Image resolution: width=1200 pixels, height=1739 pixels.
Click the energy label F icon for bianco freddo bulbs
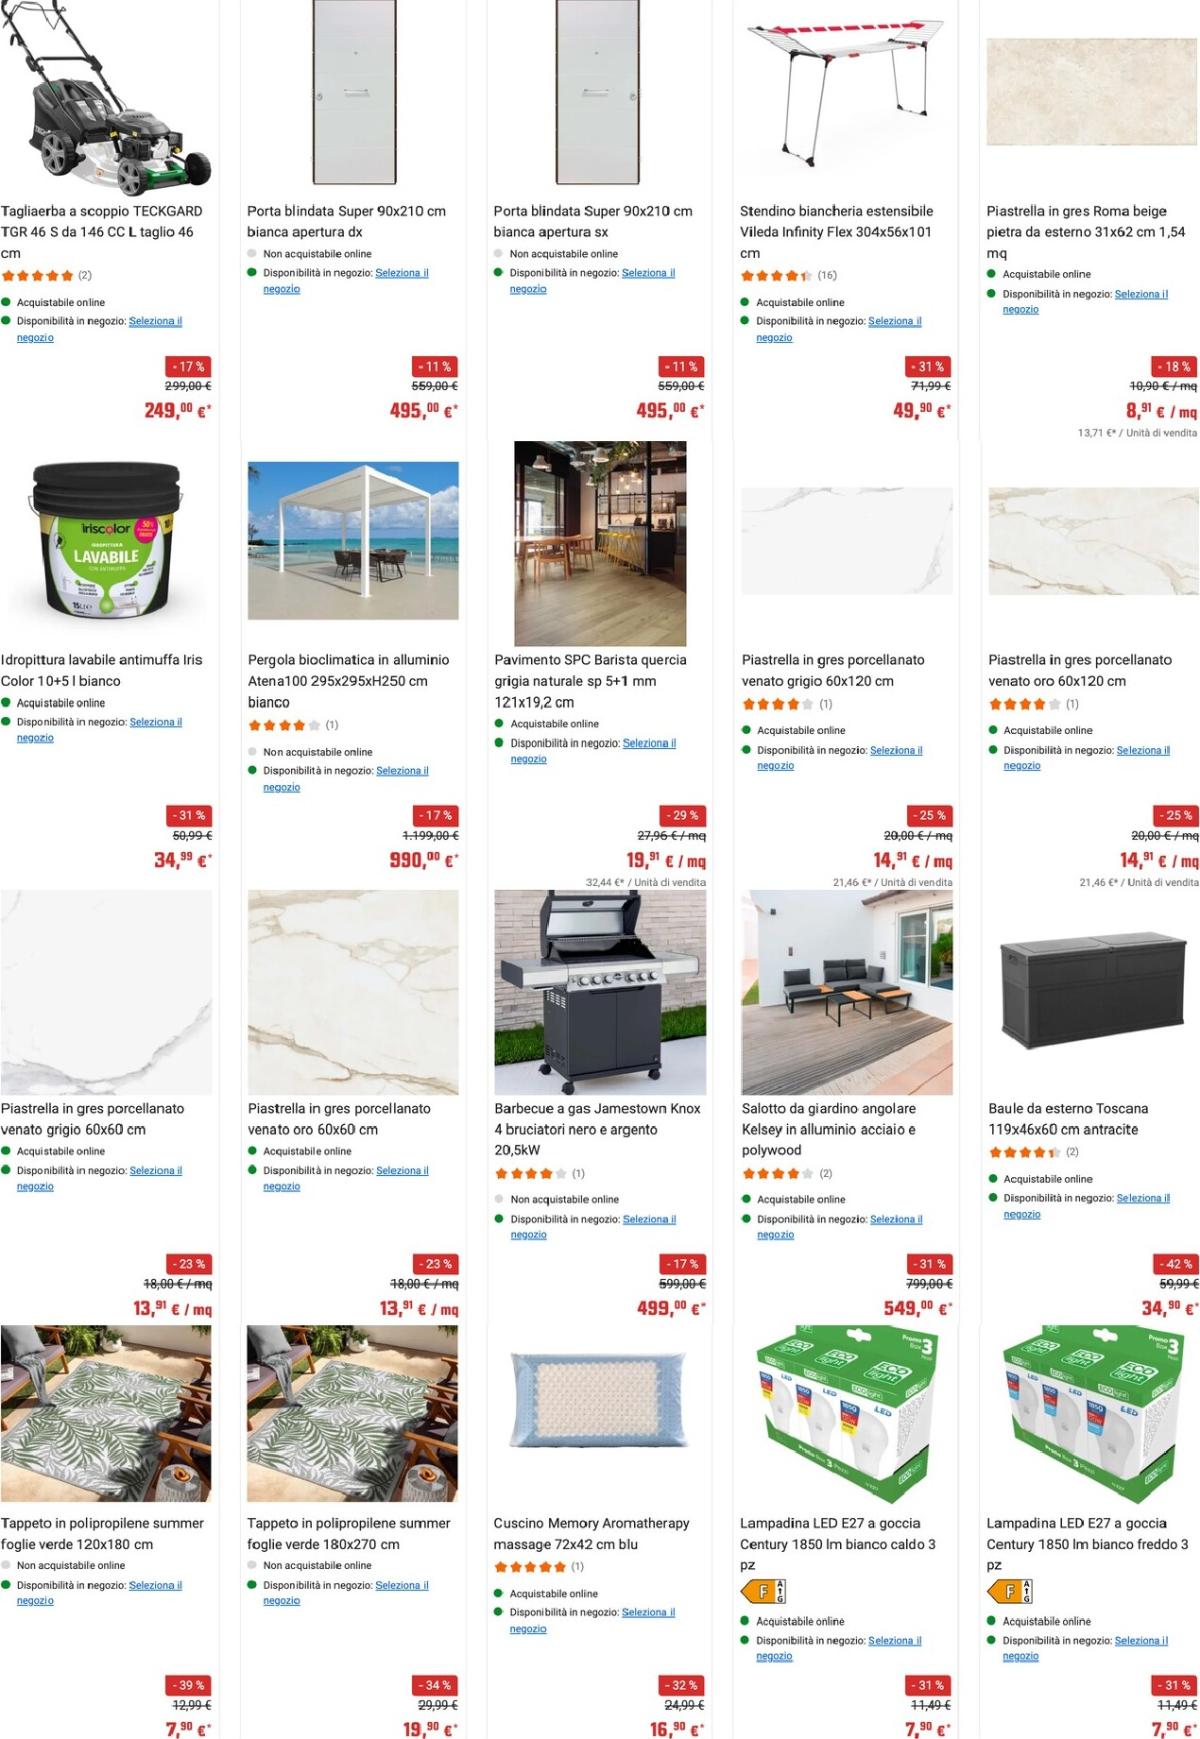point(1010,1590)
